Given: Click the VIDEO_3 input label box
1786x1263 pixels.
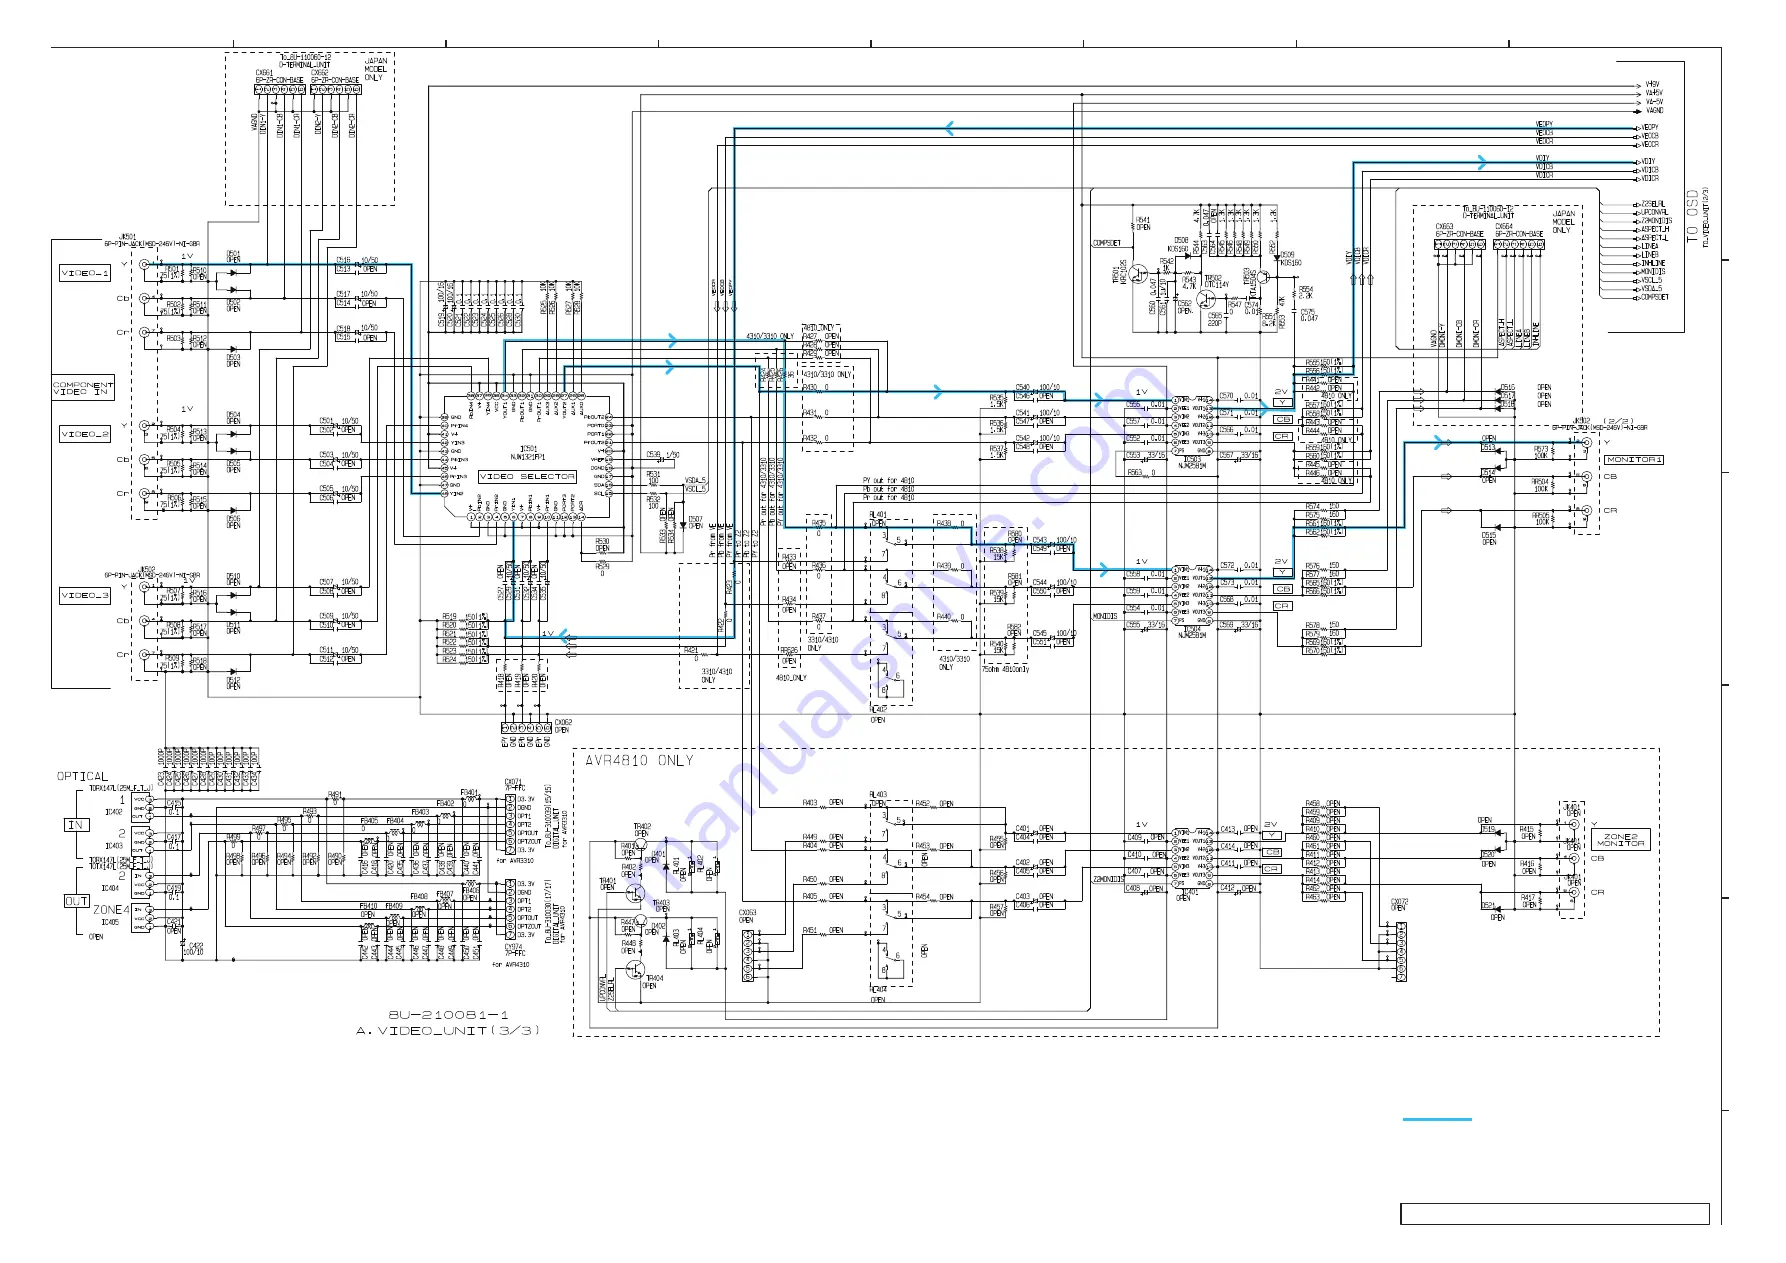Looking at the screenshot, I should click(85, 595).
